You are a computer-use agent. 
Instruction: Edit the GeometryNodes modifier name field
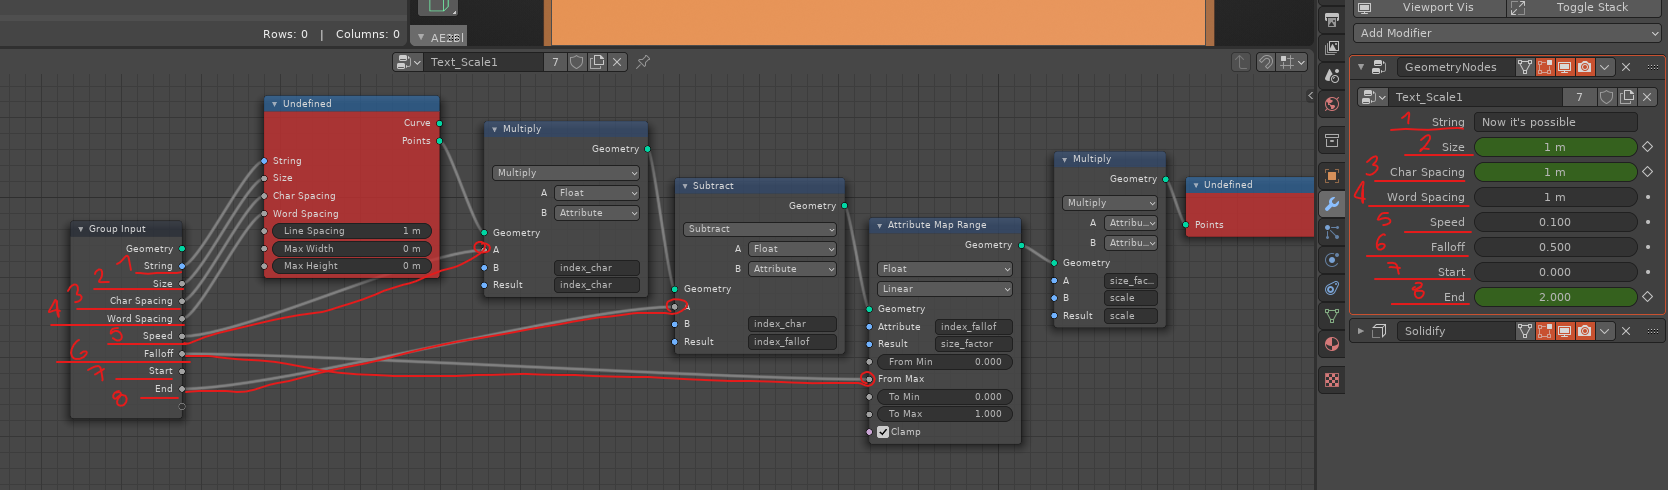coord(1454,67)
